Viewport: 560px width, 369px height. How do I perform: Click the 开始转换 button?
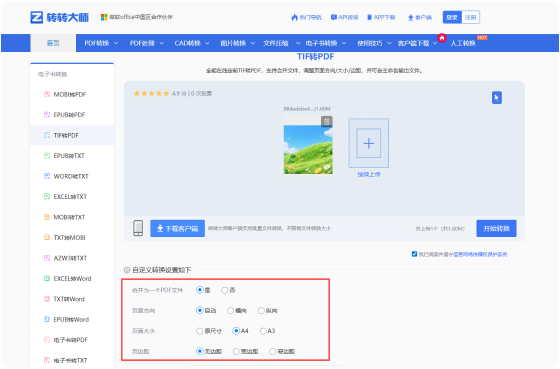[496, 228]
